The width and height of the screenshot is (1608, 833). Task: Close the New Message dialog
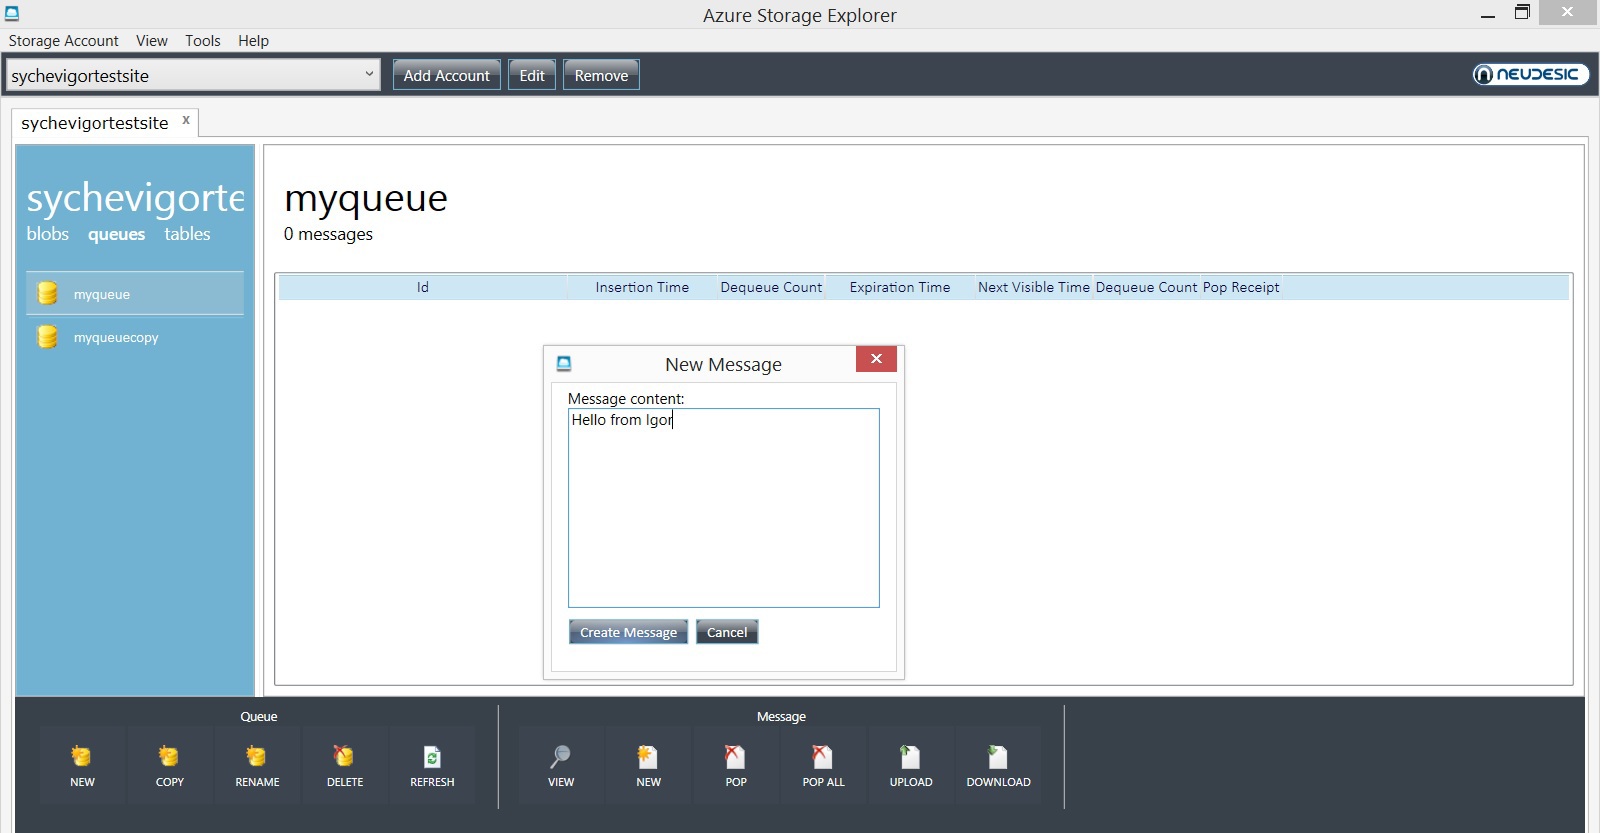coord(876,359)
